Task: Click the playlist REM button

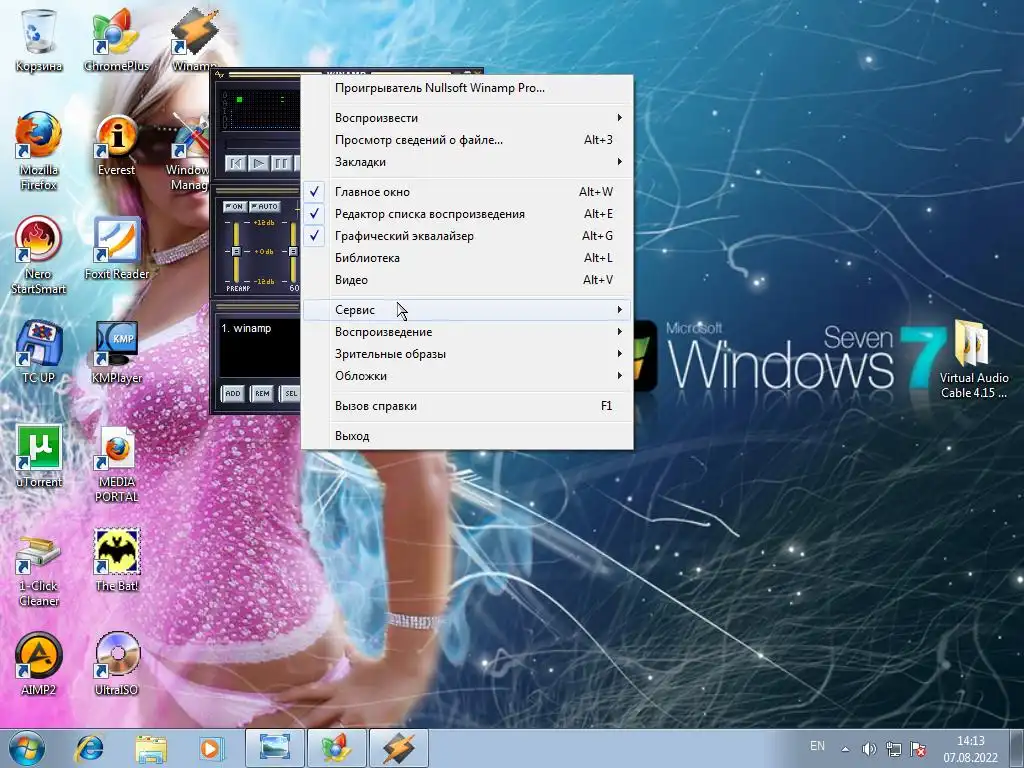Action: pyautogui.click(x=262, y=393)
